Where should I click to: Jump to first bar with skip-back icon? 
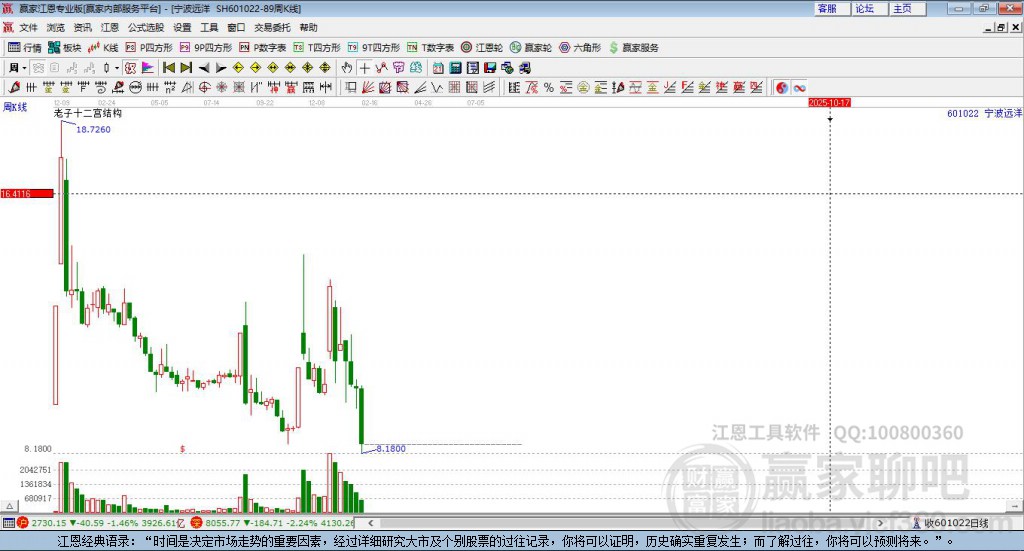[168, 68]
